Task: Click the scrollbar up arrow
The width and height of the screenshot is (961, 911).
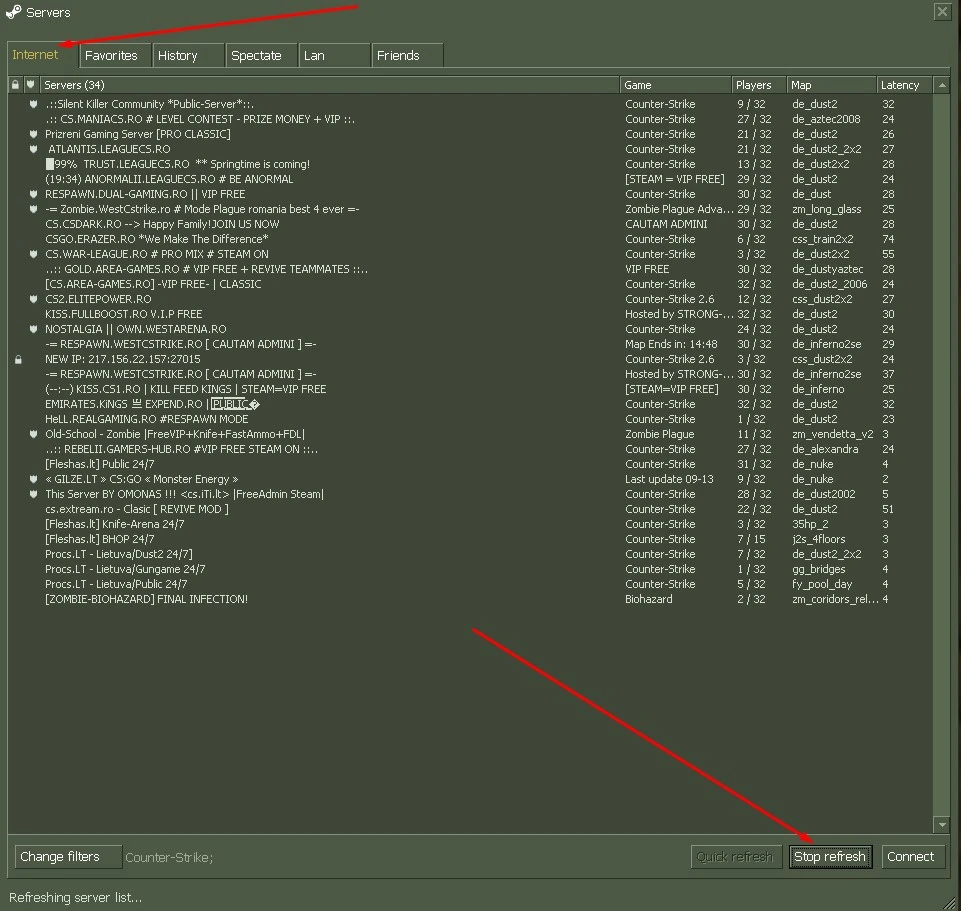Action: tap(942, 85)
